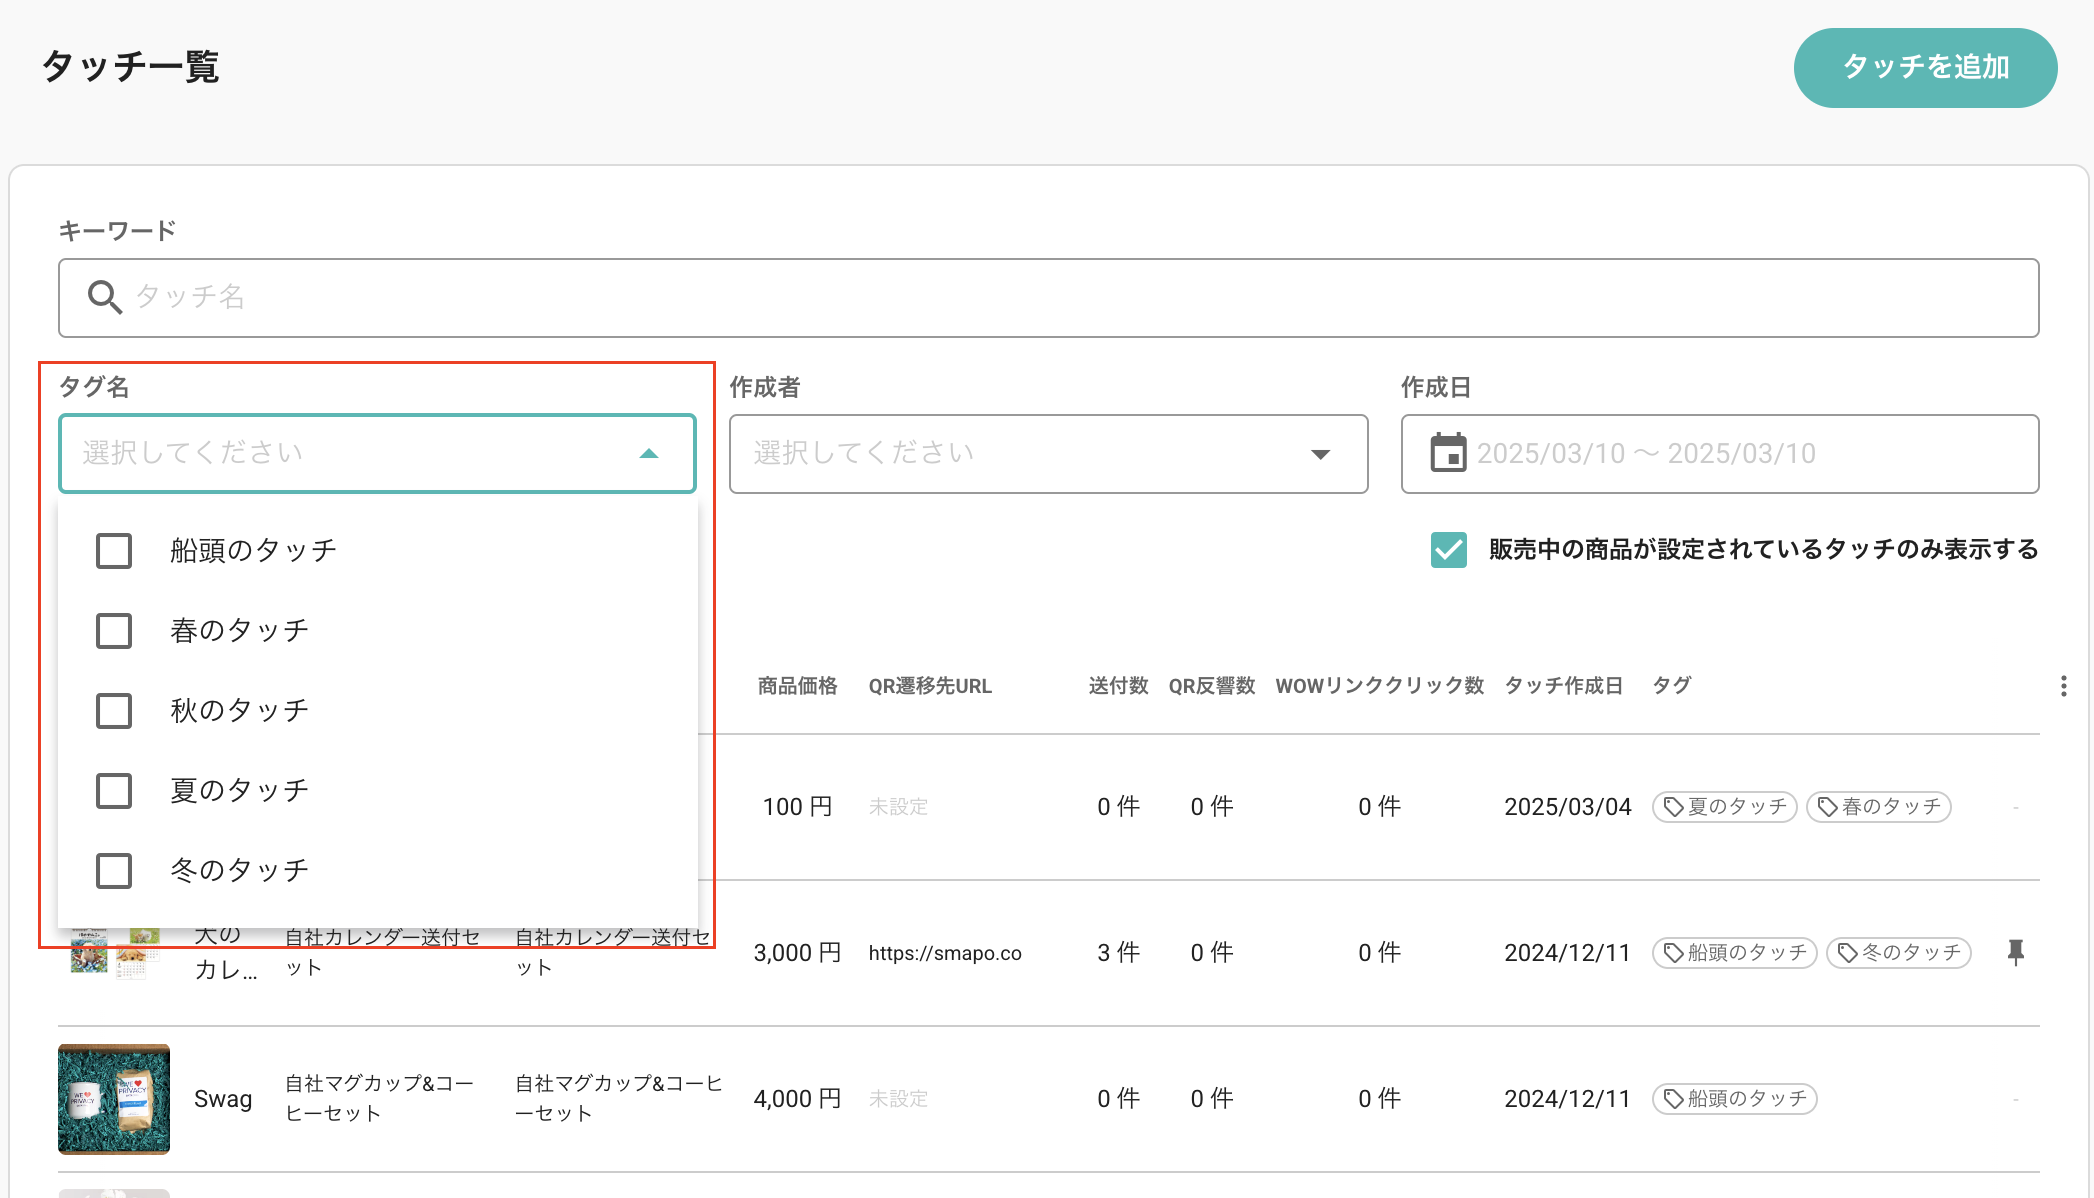
Task: Click the 3 件 送付数 cell
Action: (x=1118, y=953)
